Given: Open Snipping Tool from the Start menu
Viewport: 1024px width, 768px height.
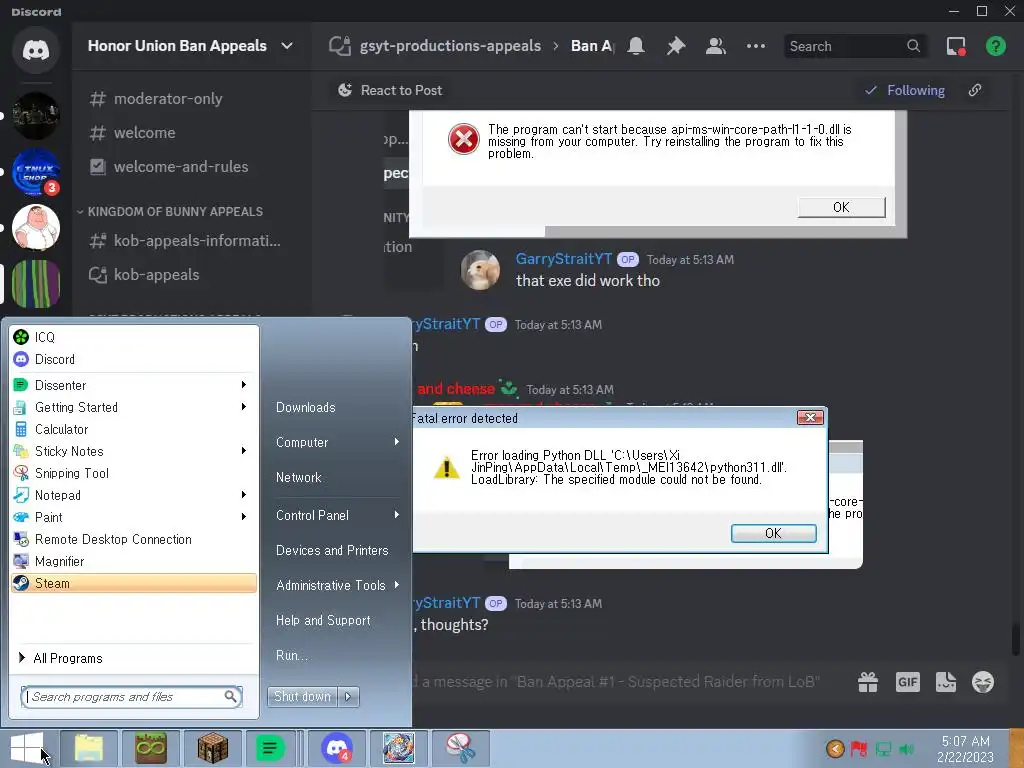Looking at the screenshot, I should (134, 473).
